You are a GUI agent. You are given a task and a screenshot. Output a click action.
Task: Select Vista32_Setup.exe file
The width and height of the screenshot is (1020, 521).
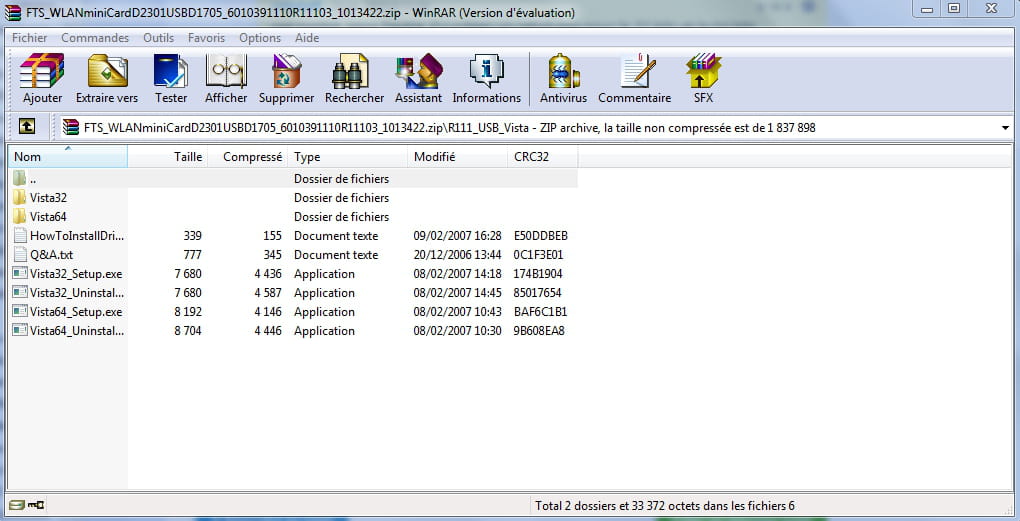point(75,274)
